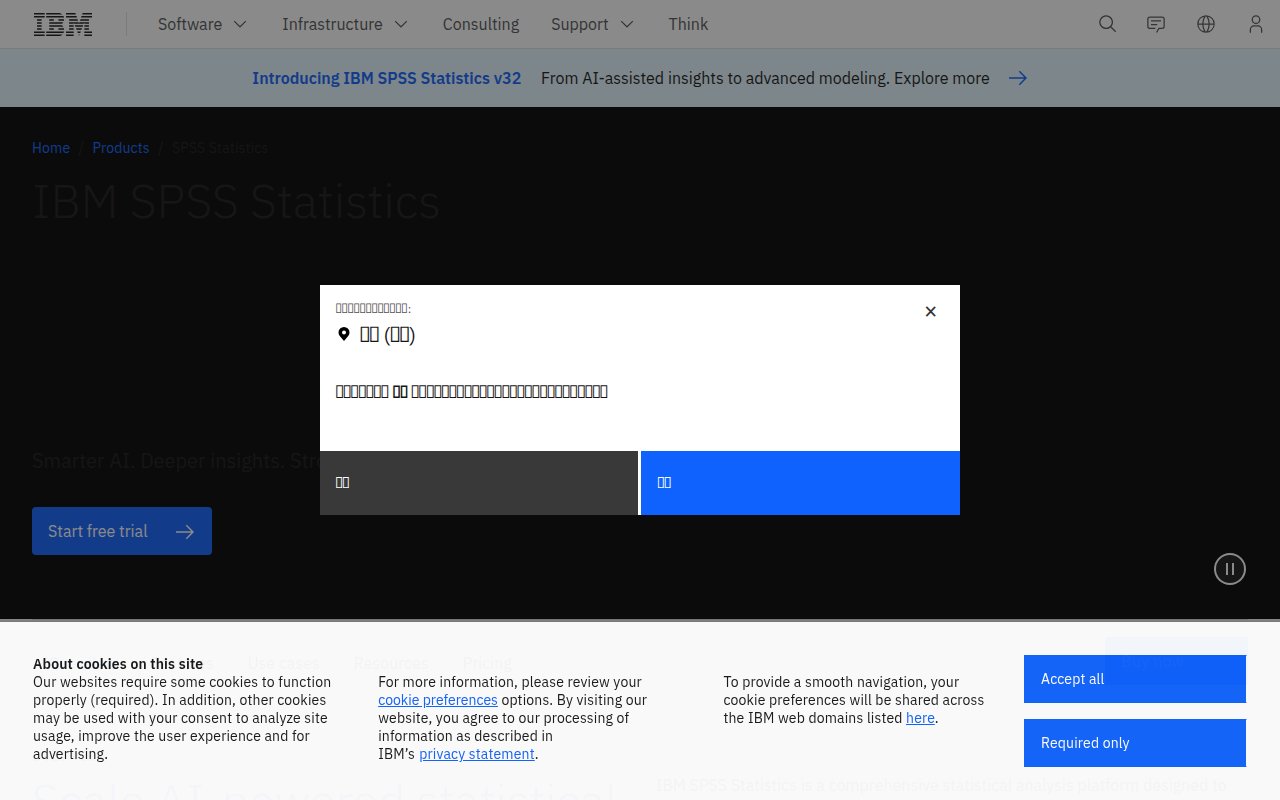Choose Required only cookies
Image resolution: width=1280 pixels, height=800 pixels.
(x=1135, y=743)
